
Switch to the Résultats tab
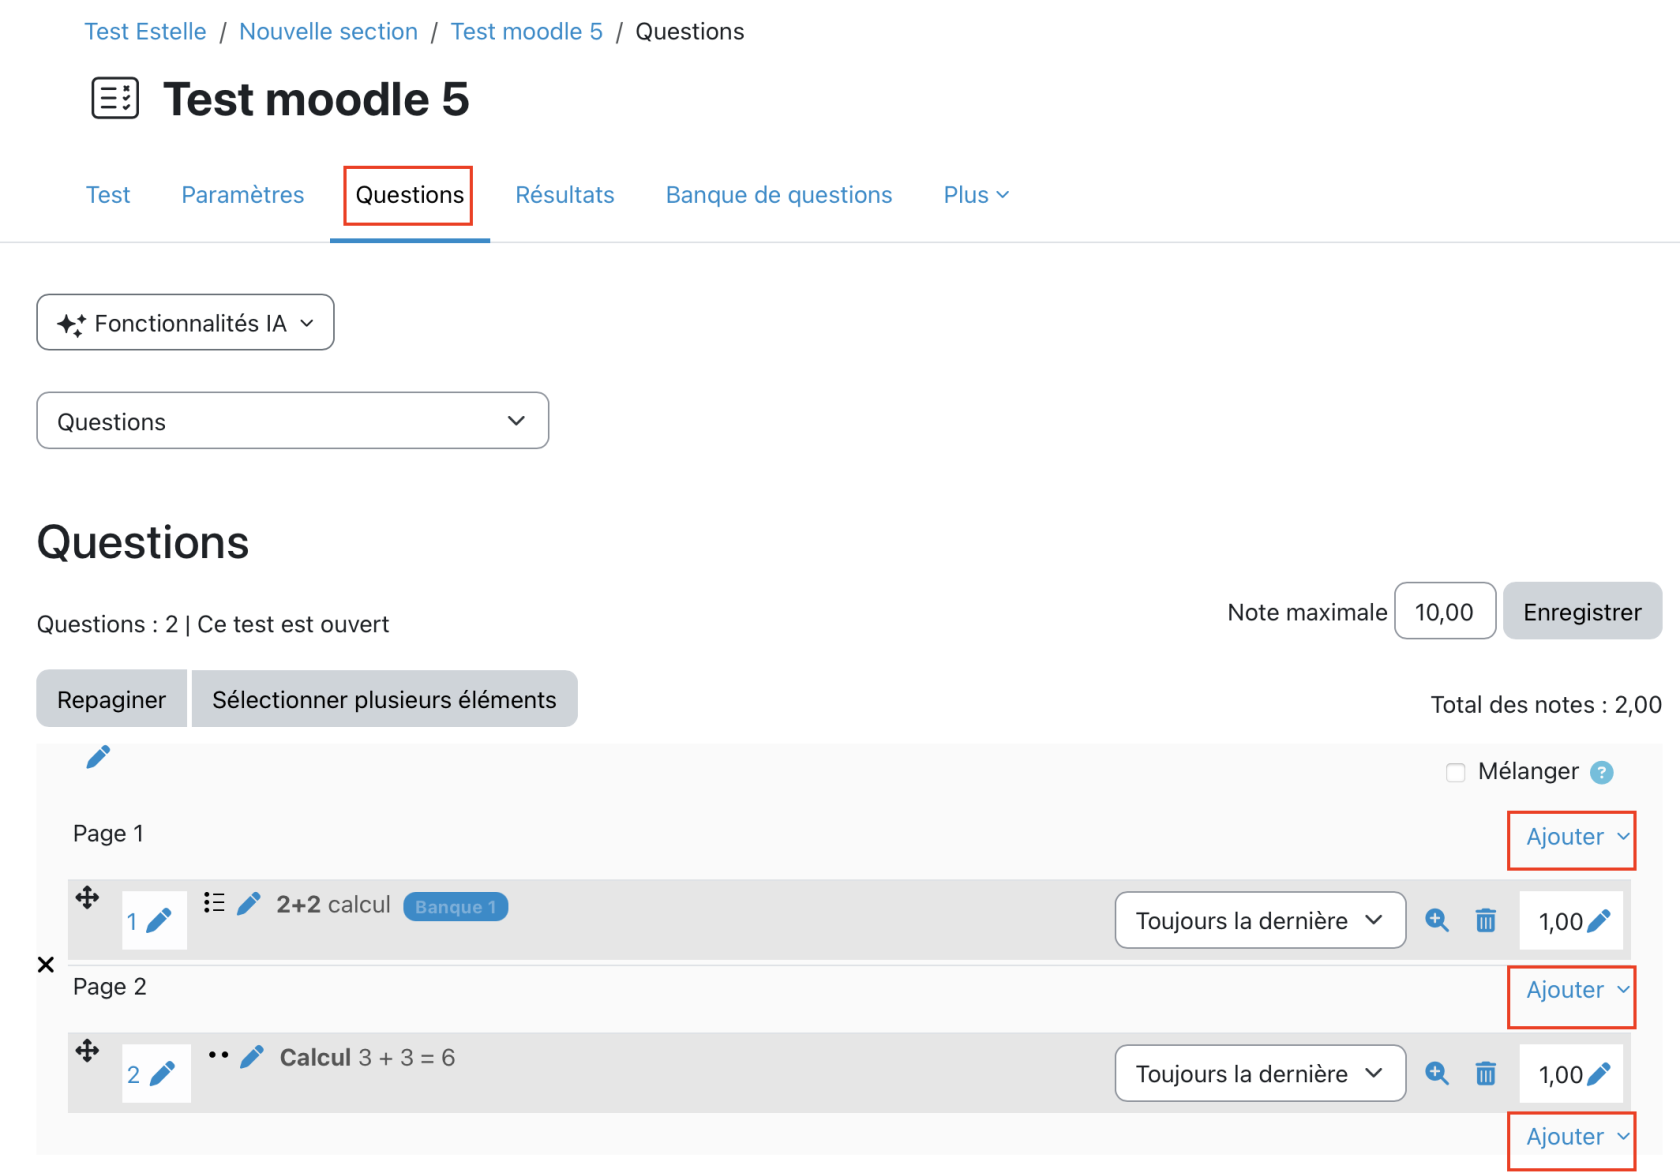[x=564, y=195]
